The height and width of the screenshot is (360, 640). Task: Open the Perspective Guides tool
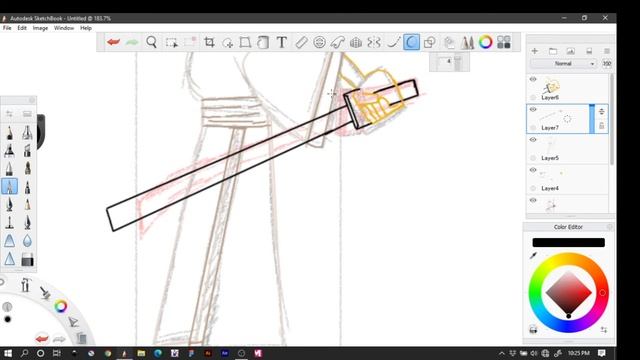coord(356,42)
